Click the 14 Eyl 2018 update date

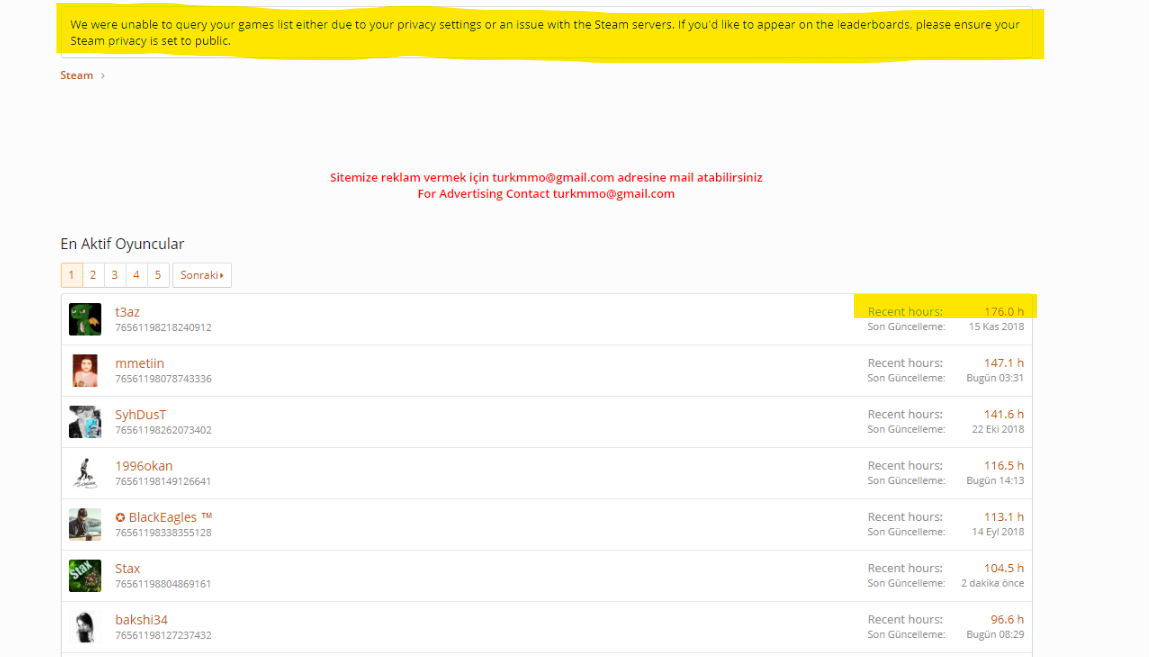(x=997, y=532)
